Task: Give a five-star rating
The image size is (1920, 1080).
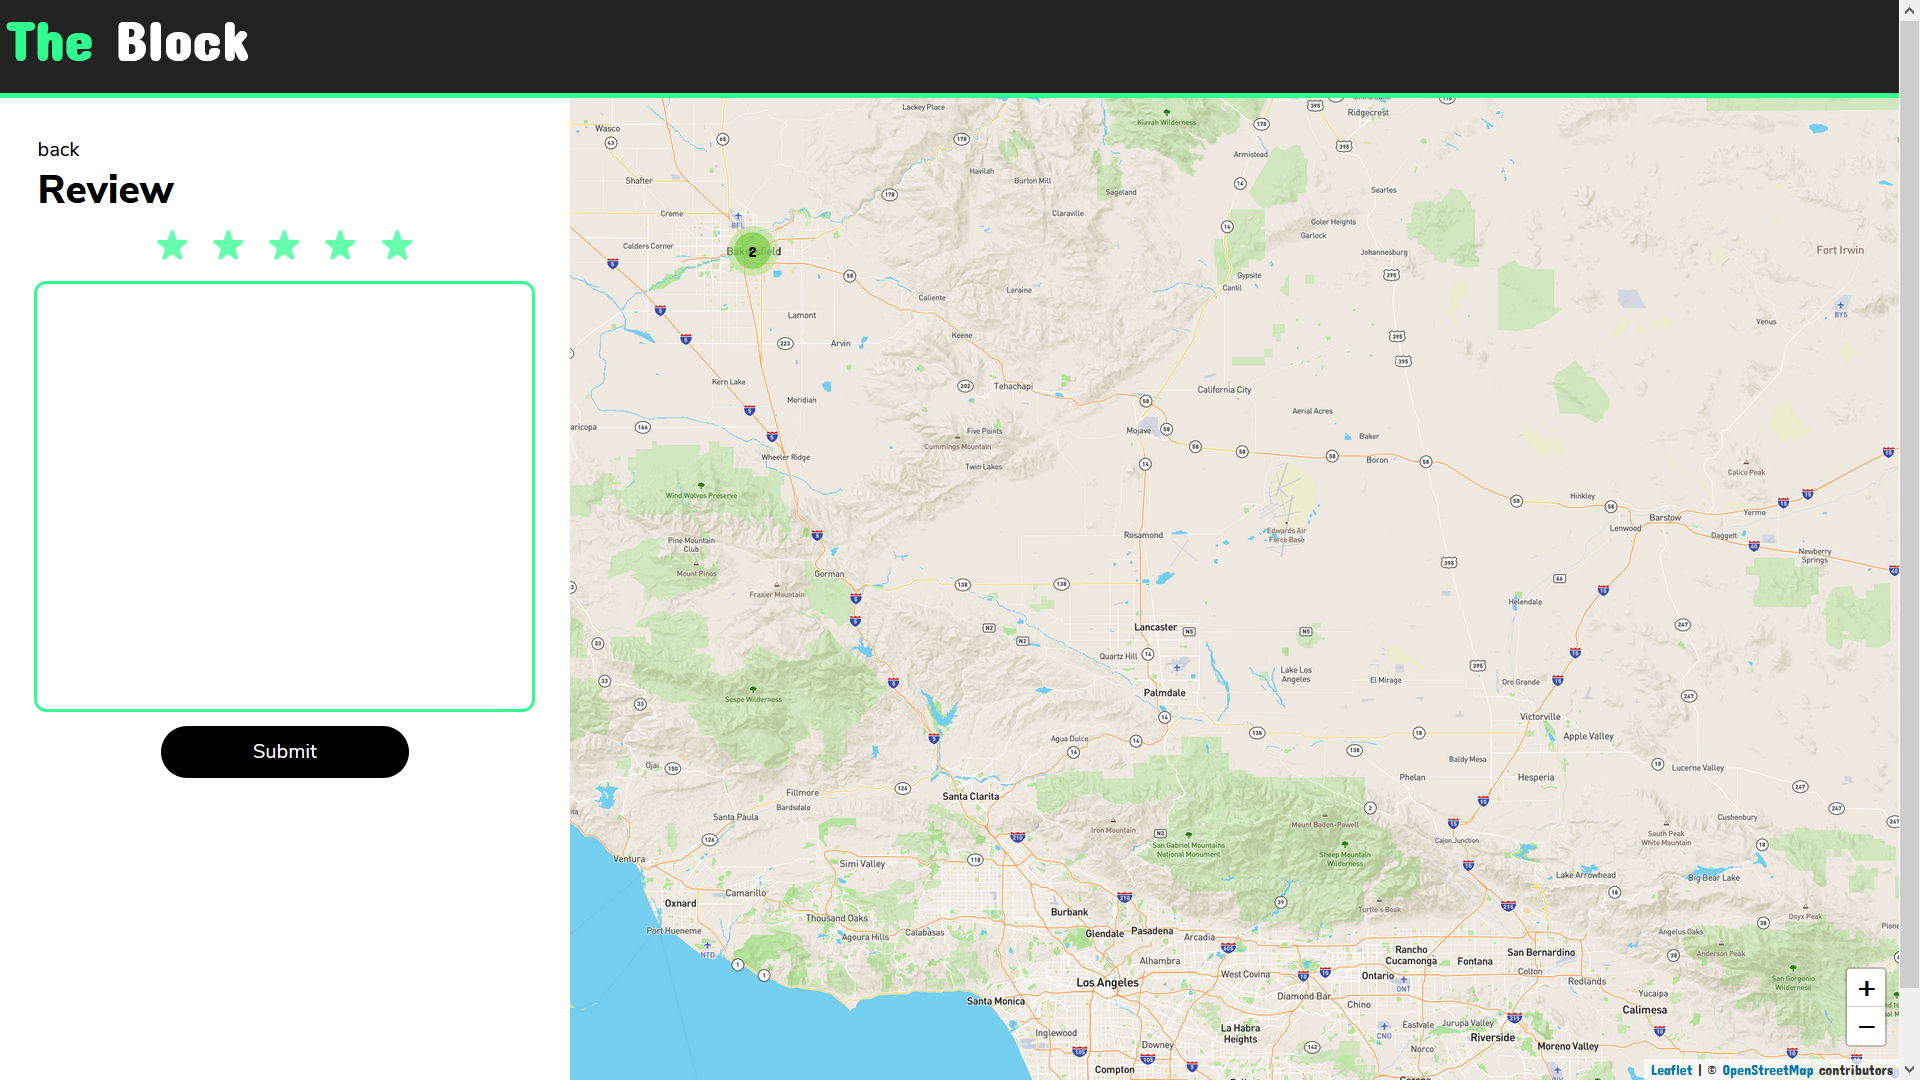Action: tap(397, 245)
